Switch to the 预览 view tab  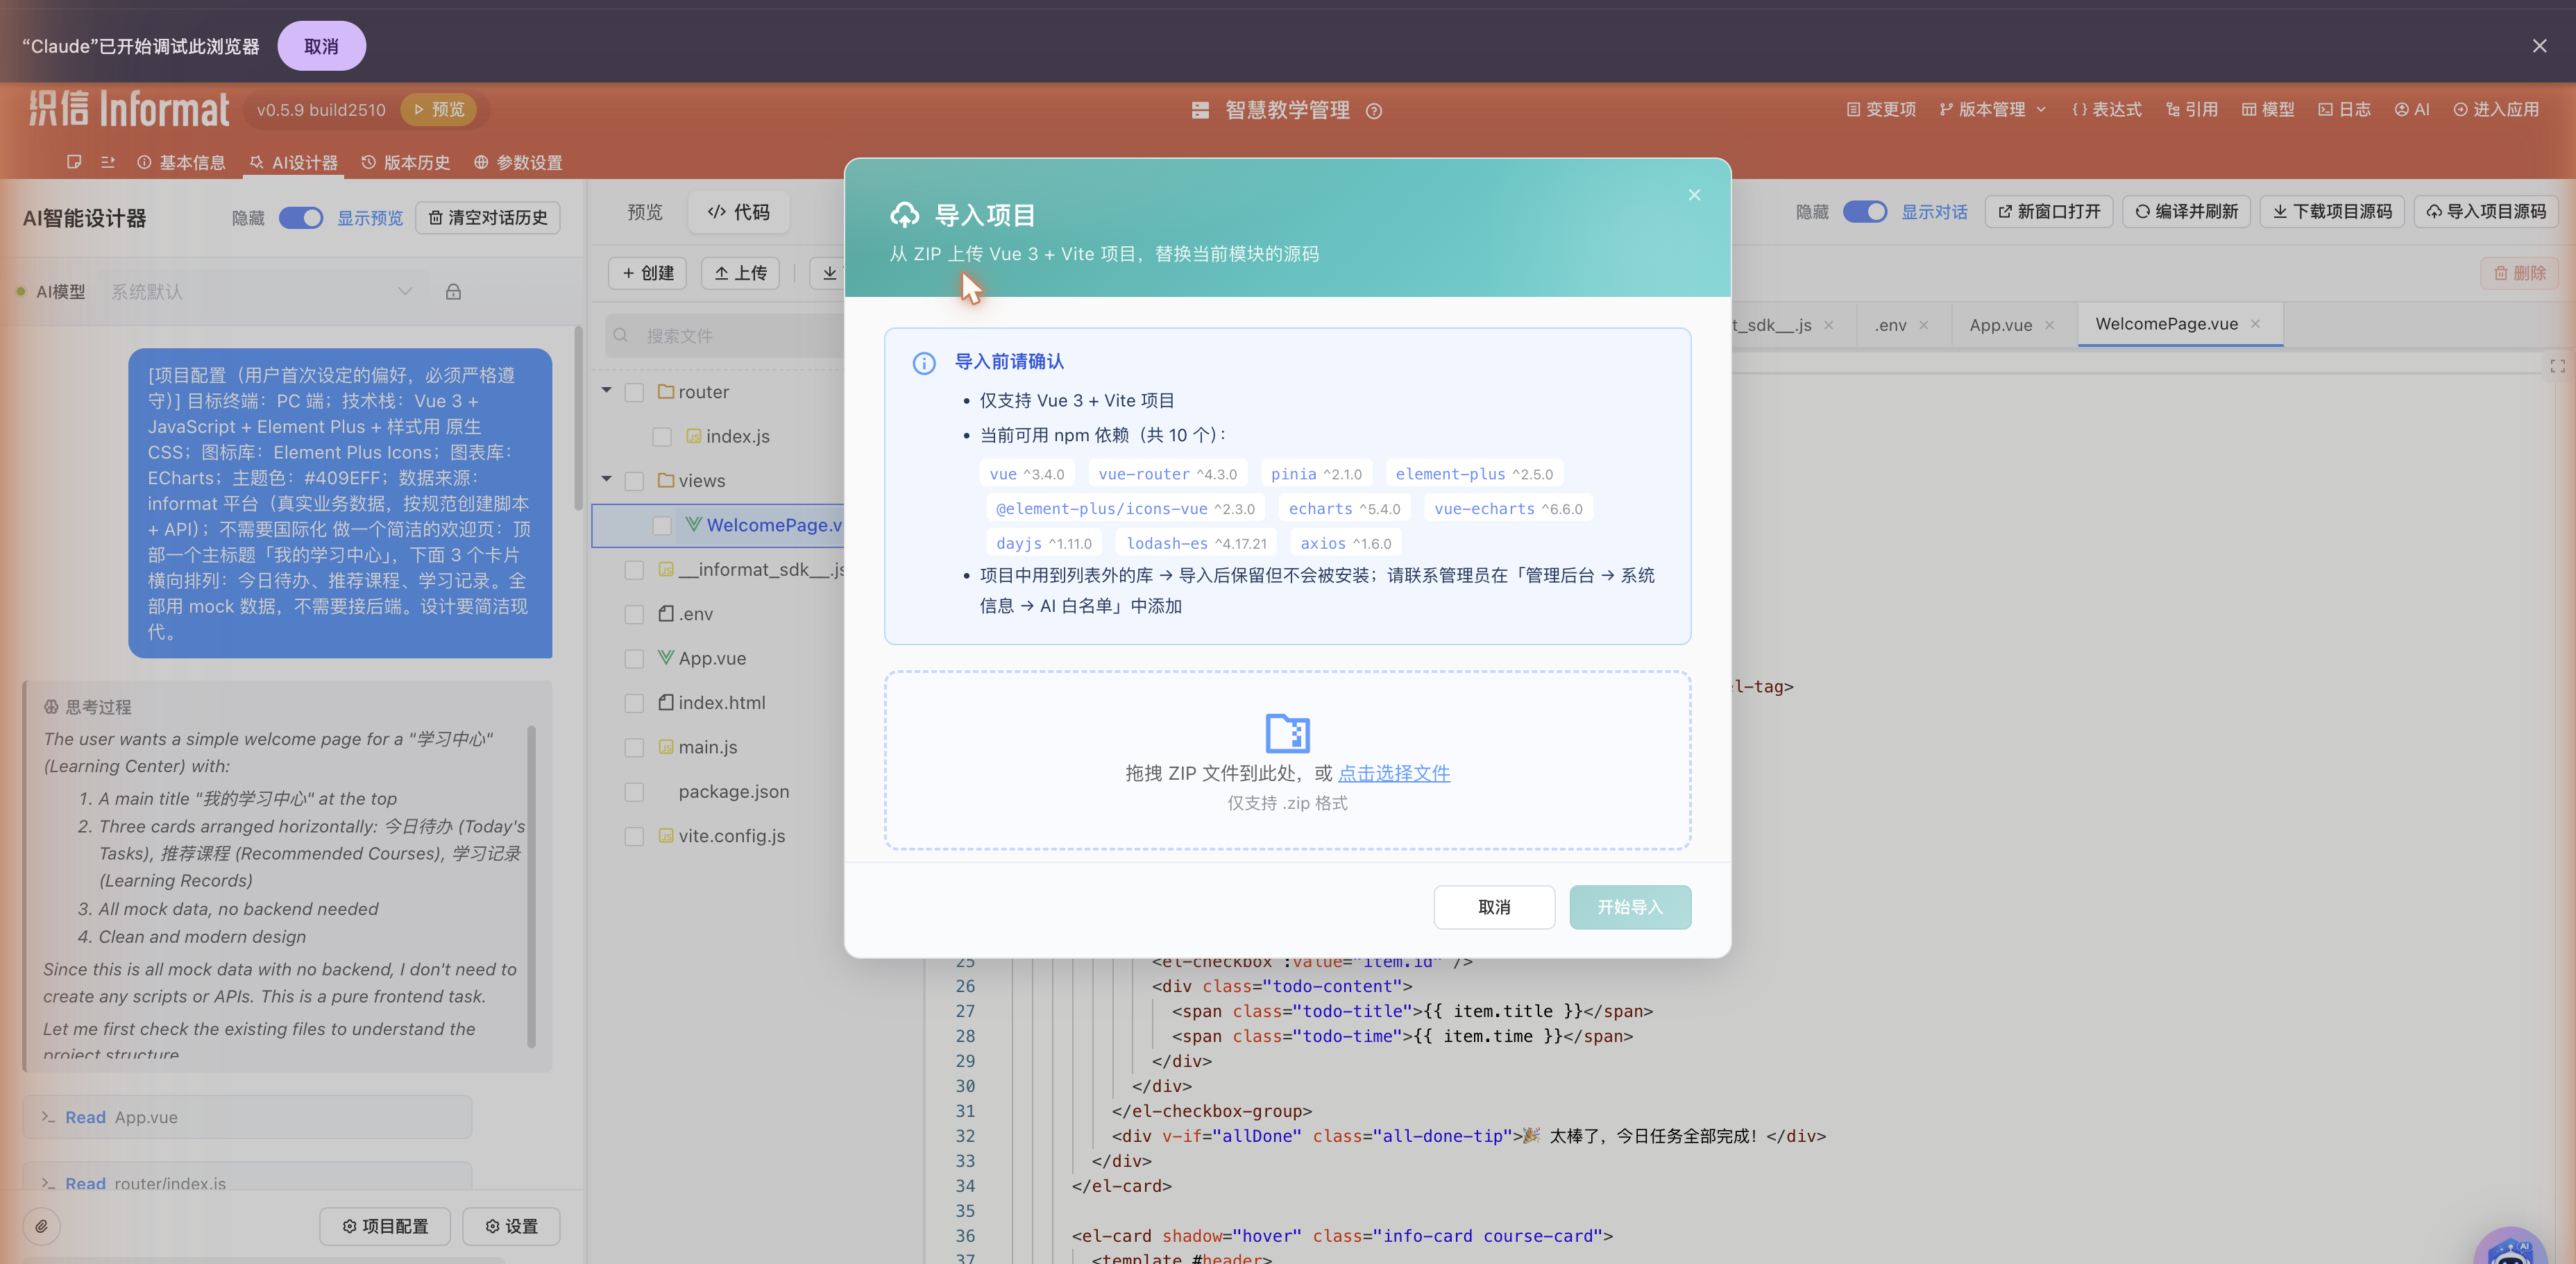(644, 212)
